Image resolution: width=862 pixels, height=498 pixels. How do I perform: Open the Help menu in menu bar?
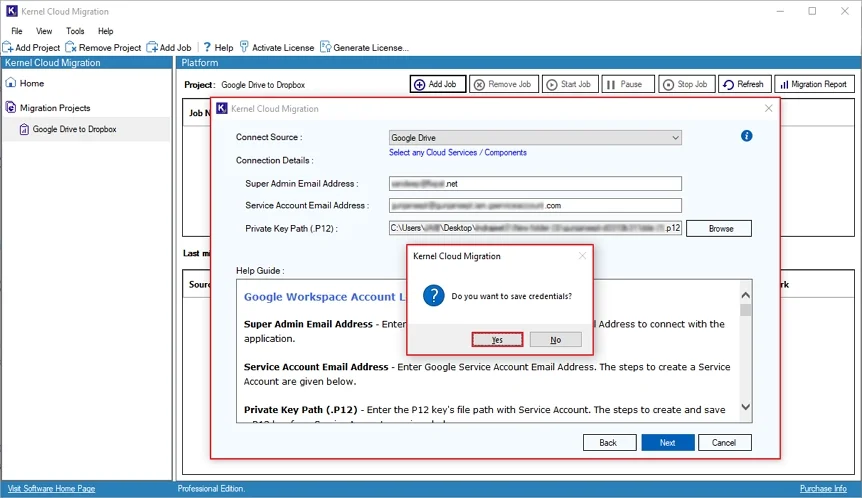(106, 31)
